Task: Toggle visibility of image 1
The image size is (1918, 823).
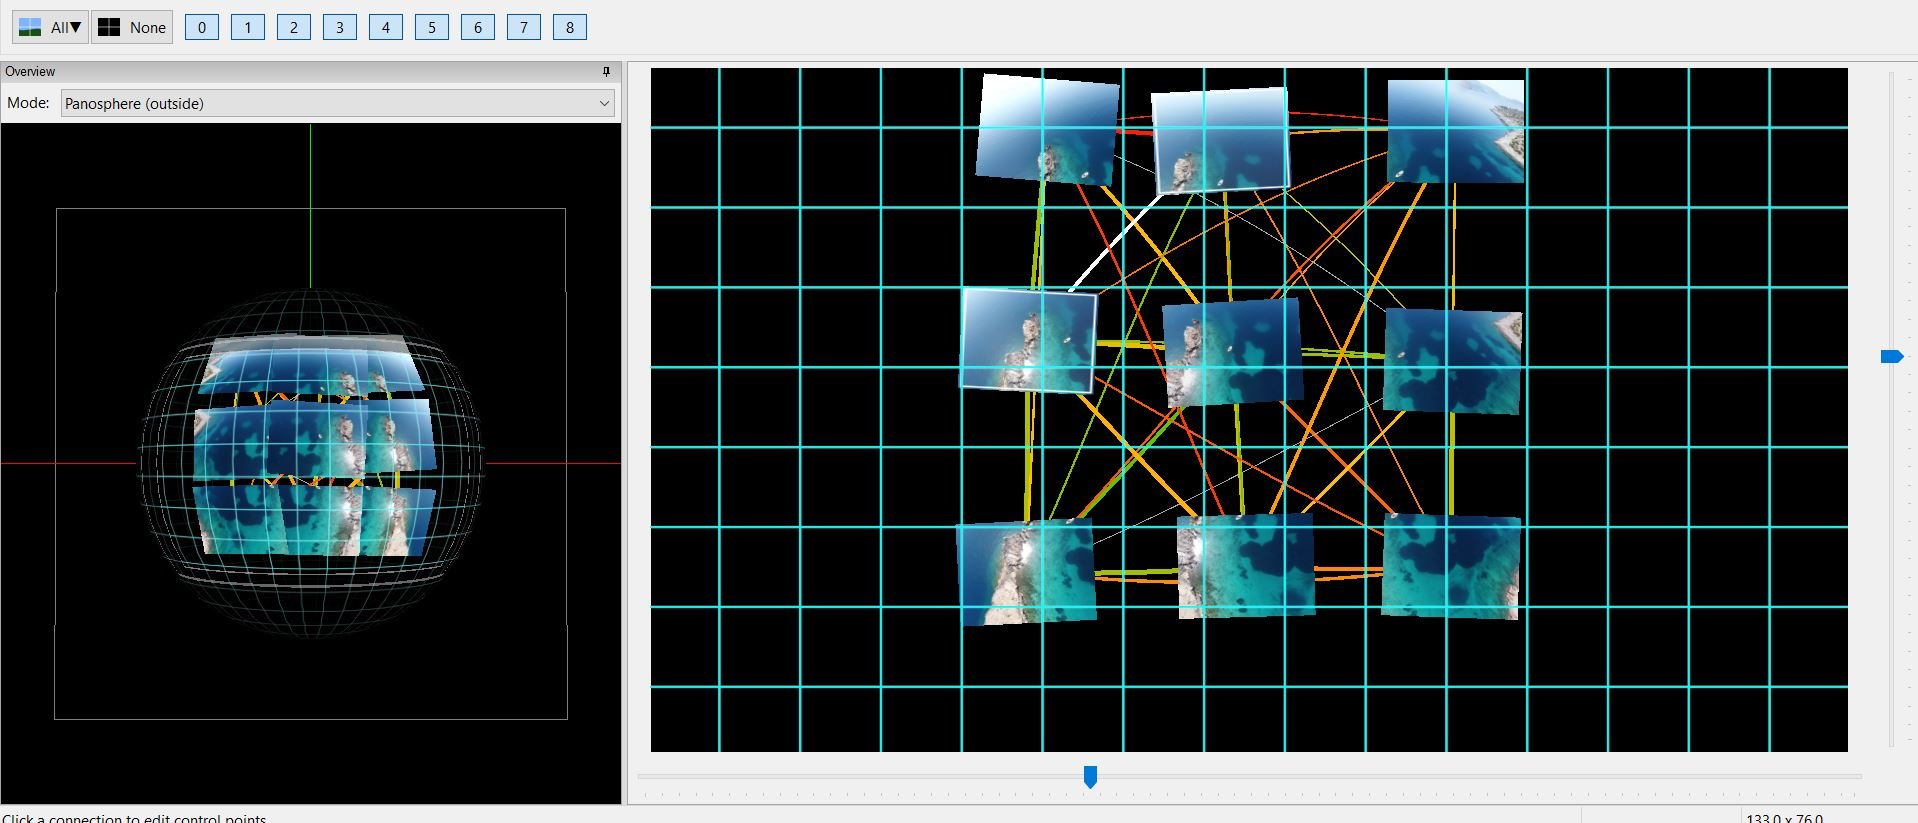Action: coord(248,27)
